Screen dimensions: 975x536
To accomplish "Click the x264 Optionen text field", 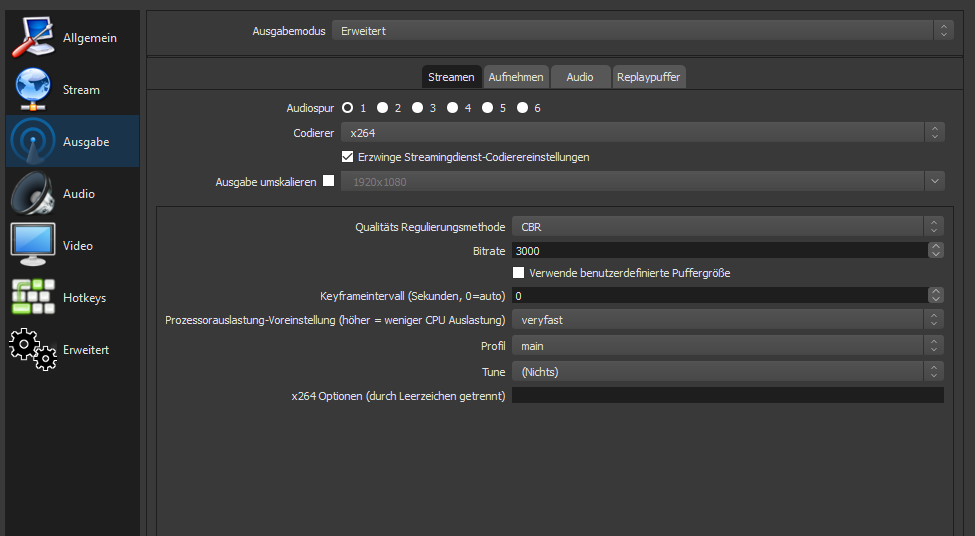I will coord(727,395).
